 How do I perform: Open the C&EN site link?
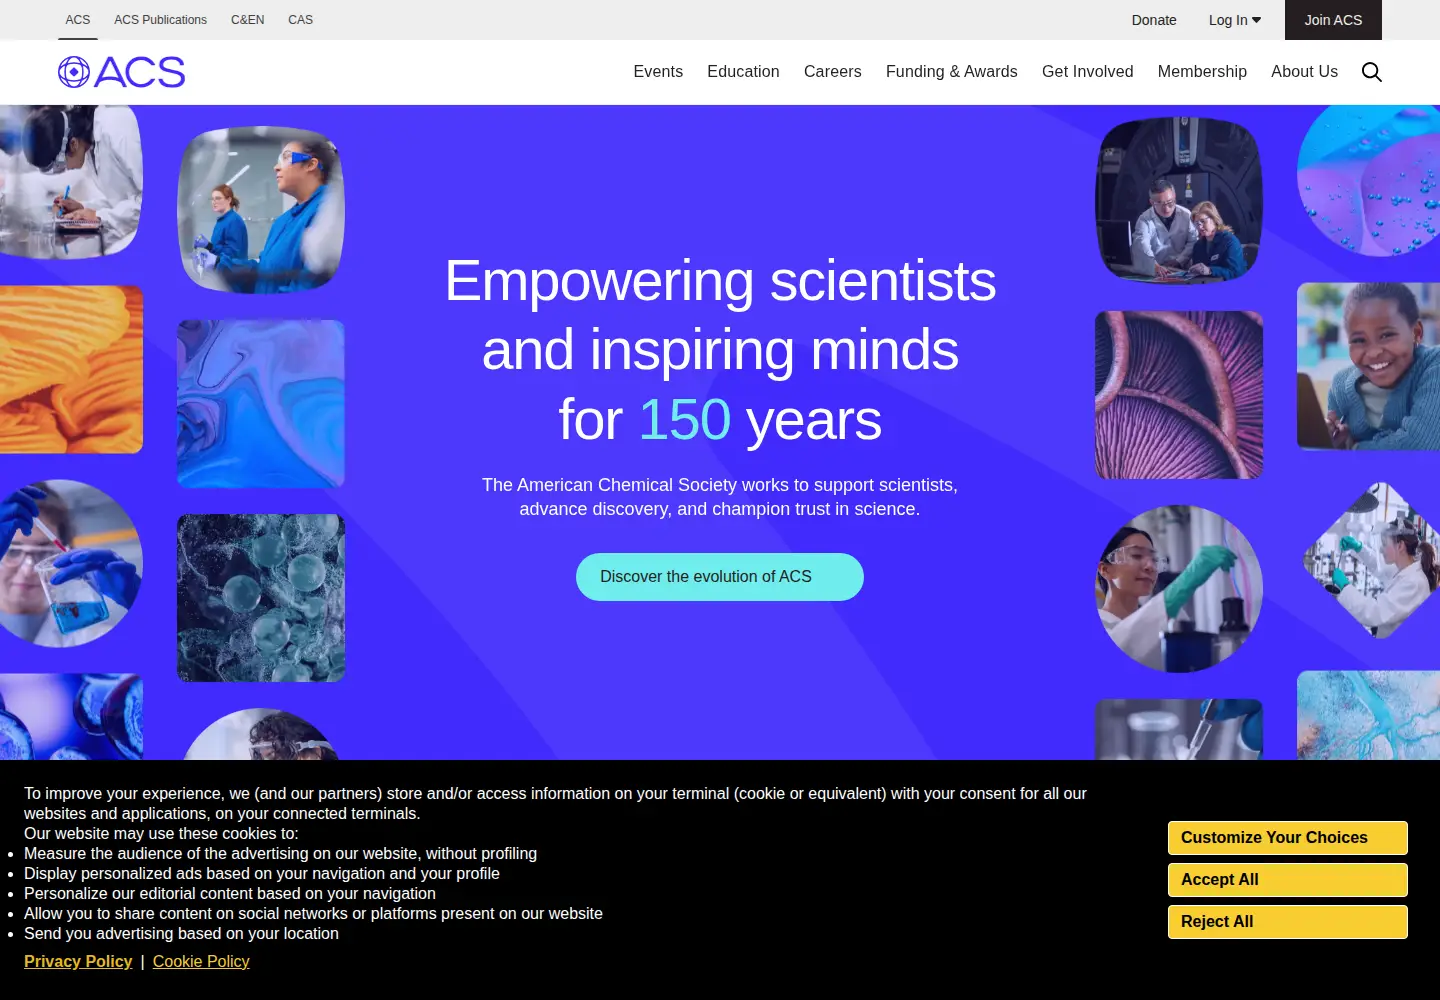pos(247,20)
